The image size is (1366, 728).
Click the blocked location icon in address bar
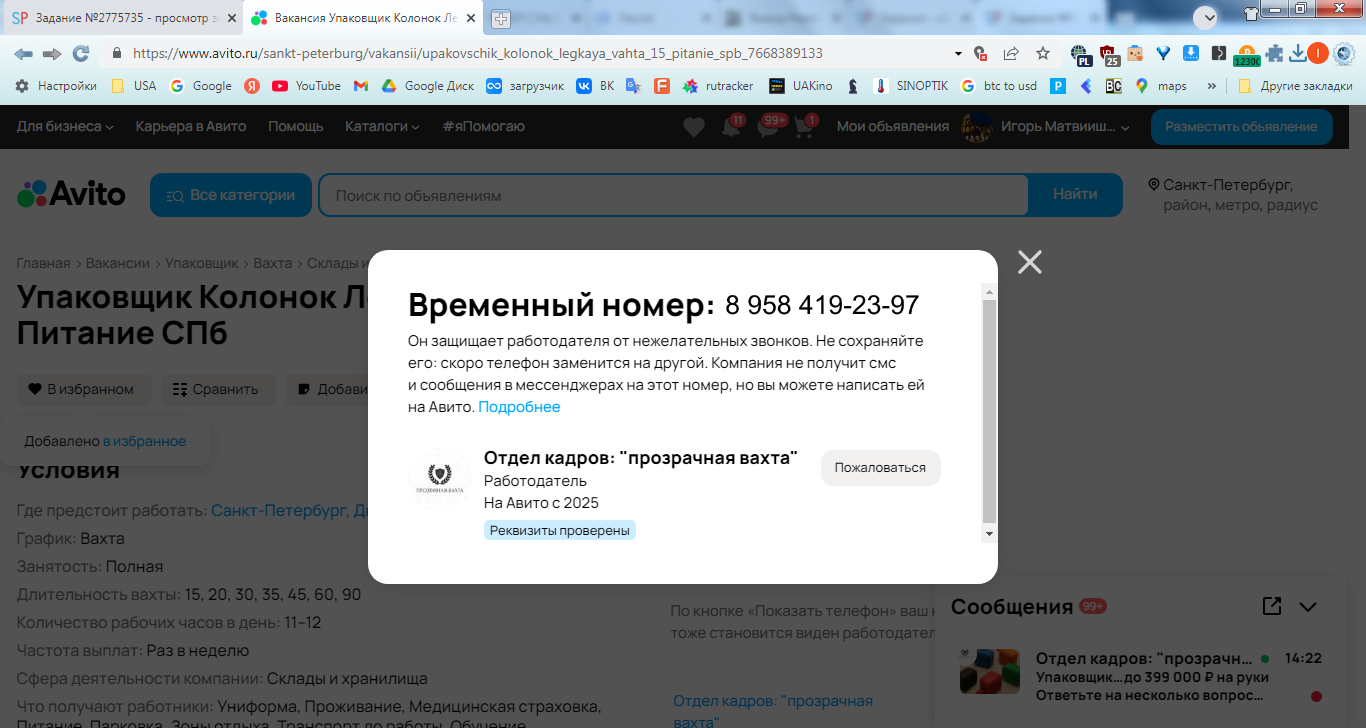981,53
